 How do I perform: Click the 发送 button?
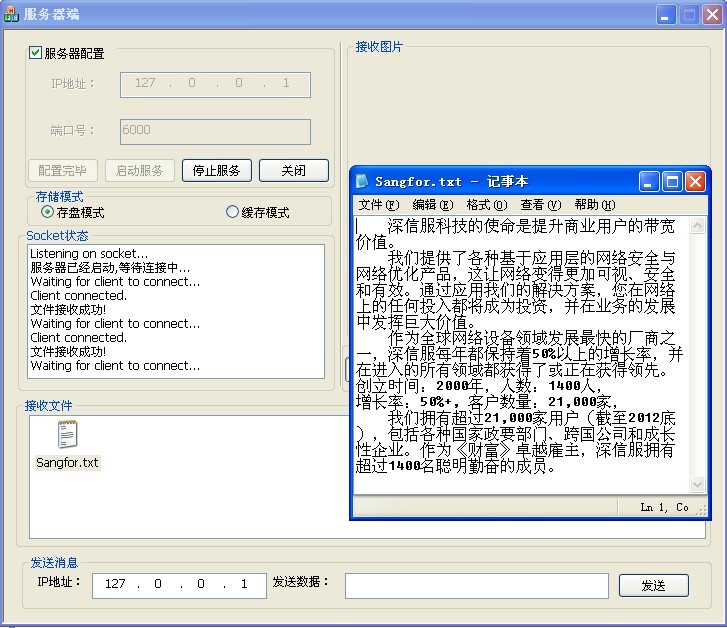[654, 586]
